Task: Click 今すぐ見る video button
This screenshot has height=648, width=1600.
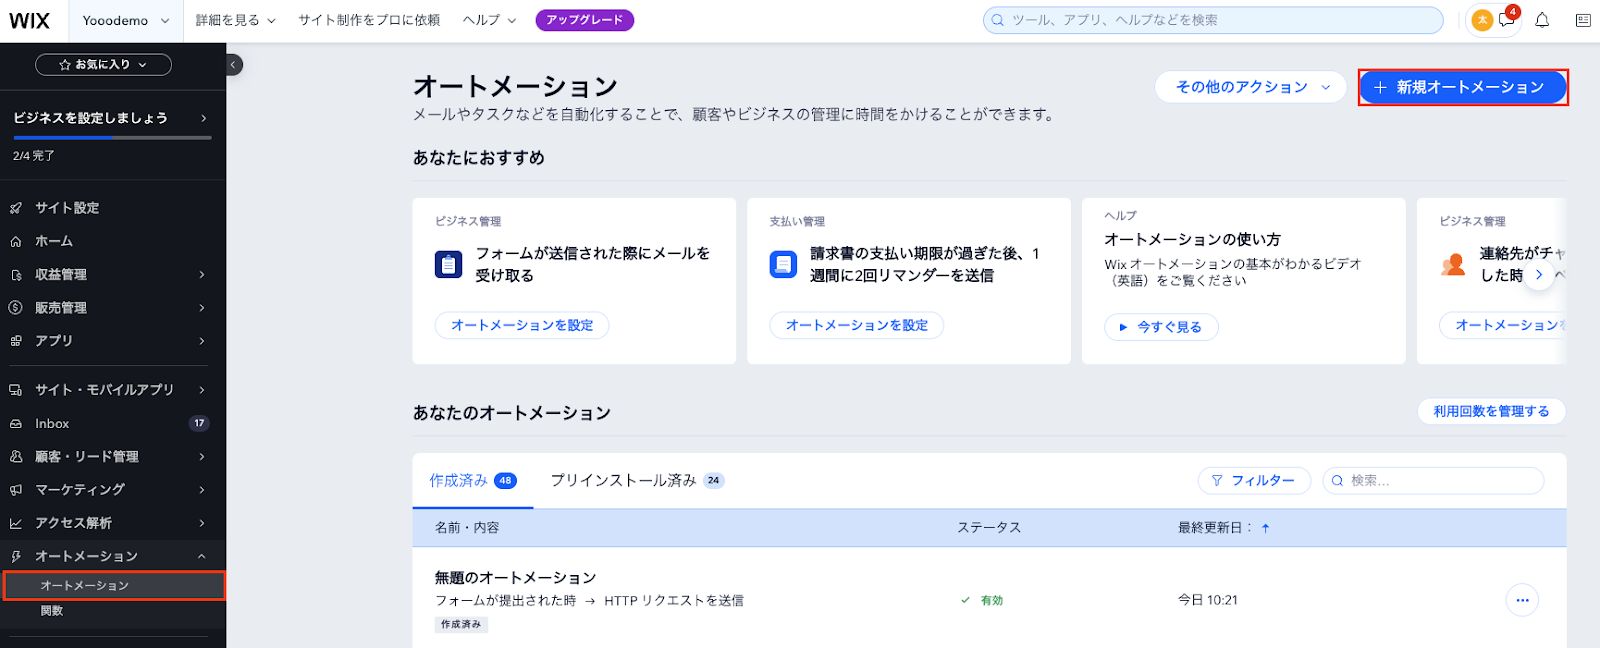Action: [x=1161, y=327]
